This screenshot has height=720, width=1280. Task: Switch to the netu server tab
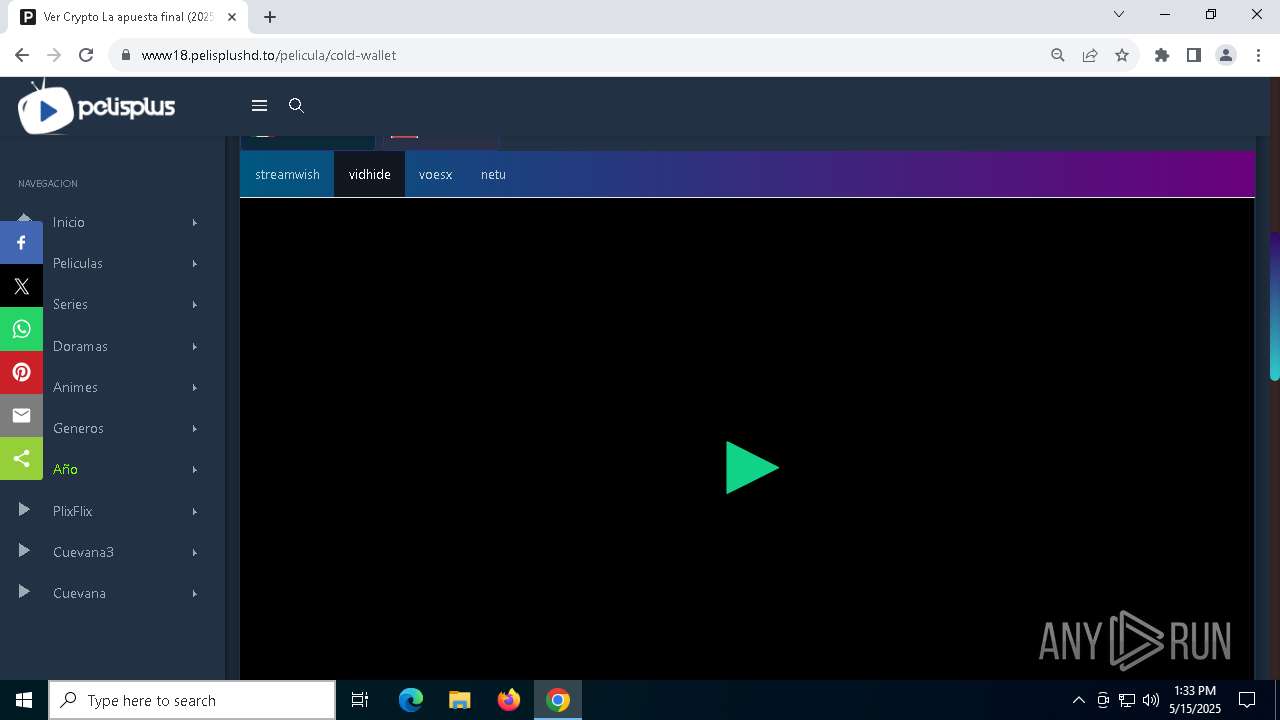[x=493, y=174]
